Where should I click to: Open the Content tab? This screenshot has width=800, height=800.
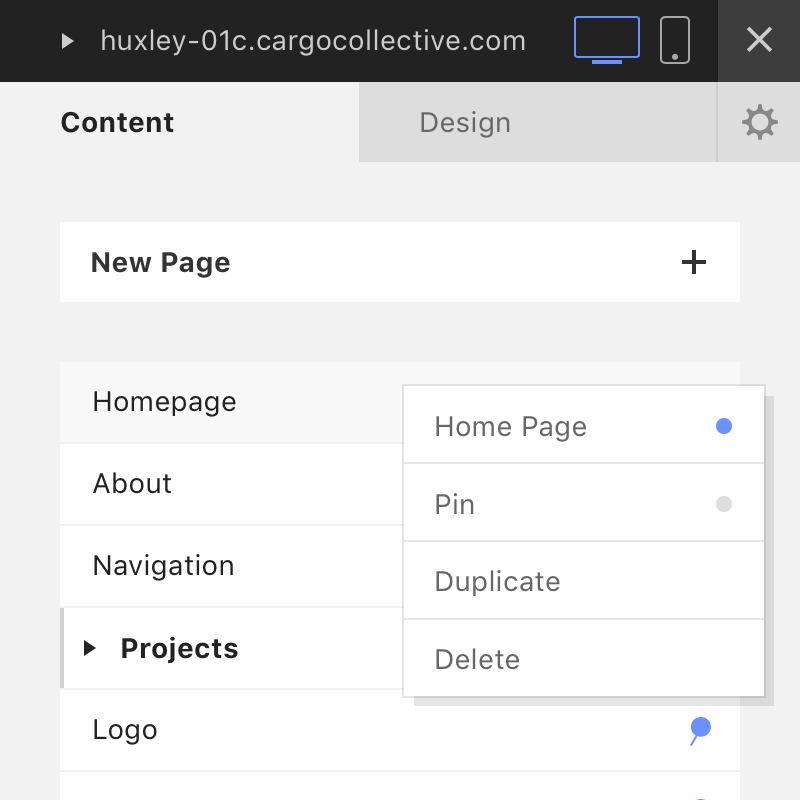117,123
